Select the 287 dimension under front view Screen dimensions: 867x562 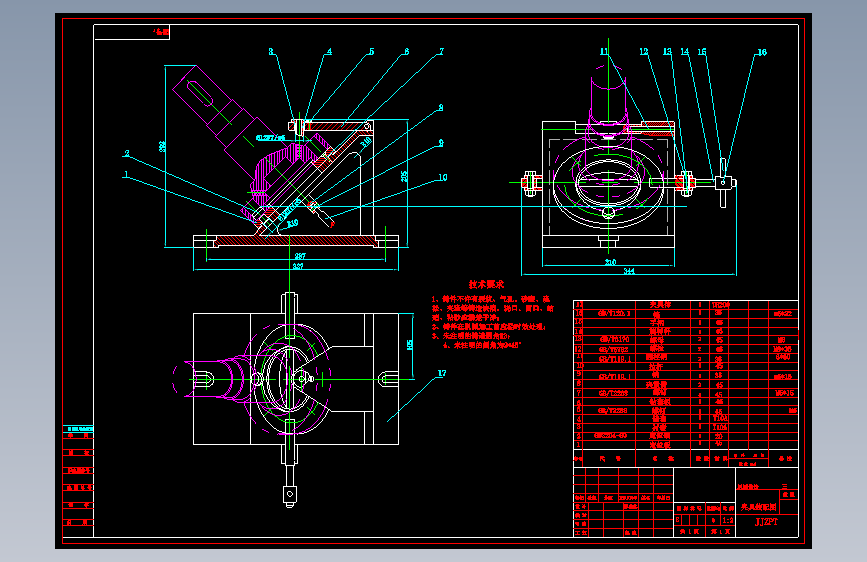coord(300,256)
